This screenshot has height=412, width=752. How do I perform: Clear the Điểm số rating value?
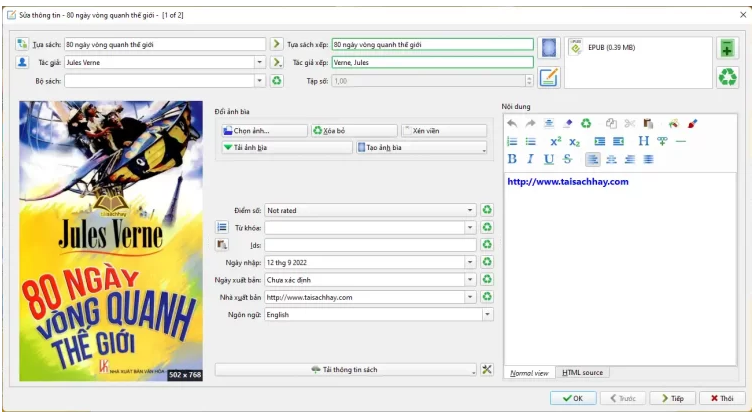pos(487,210)
